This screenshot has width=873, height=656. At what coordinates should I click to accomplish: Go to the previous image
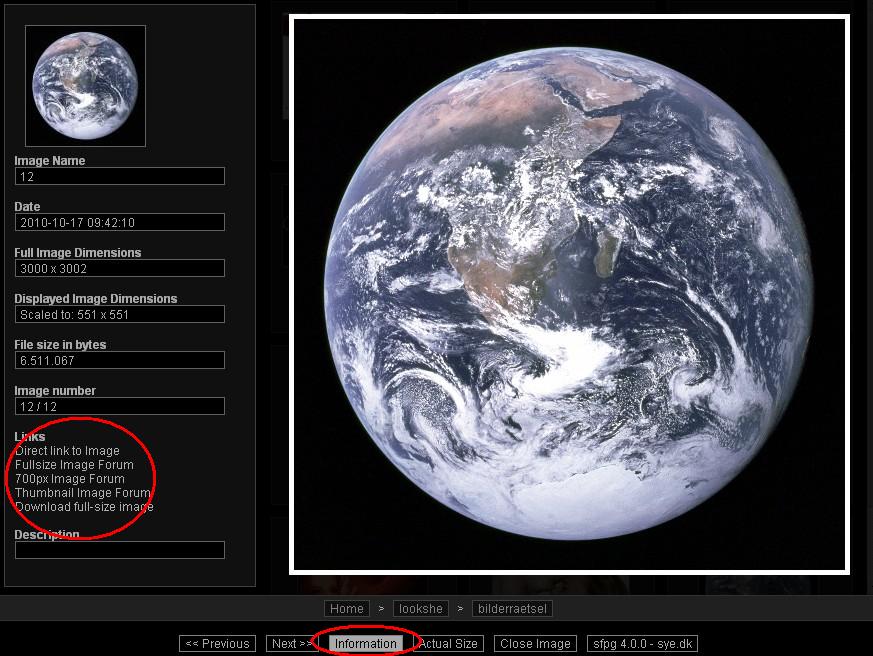(217, 643)
